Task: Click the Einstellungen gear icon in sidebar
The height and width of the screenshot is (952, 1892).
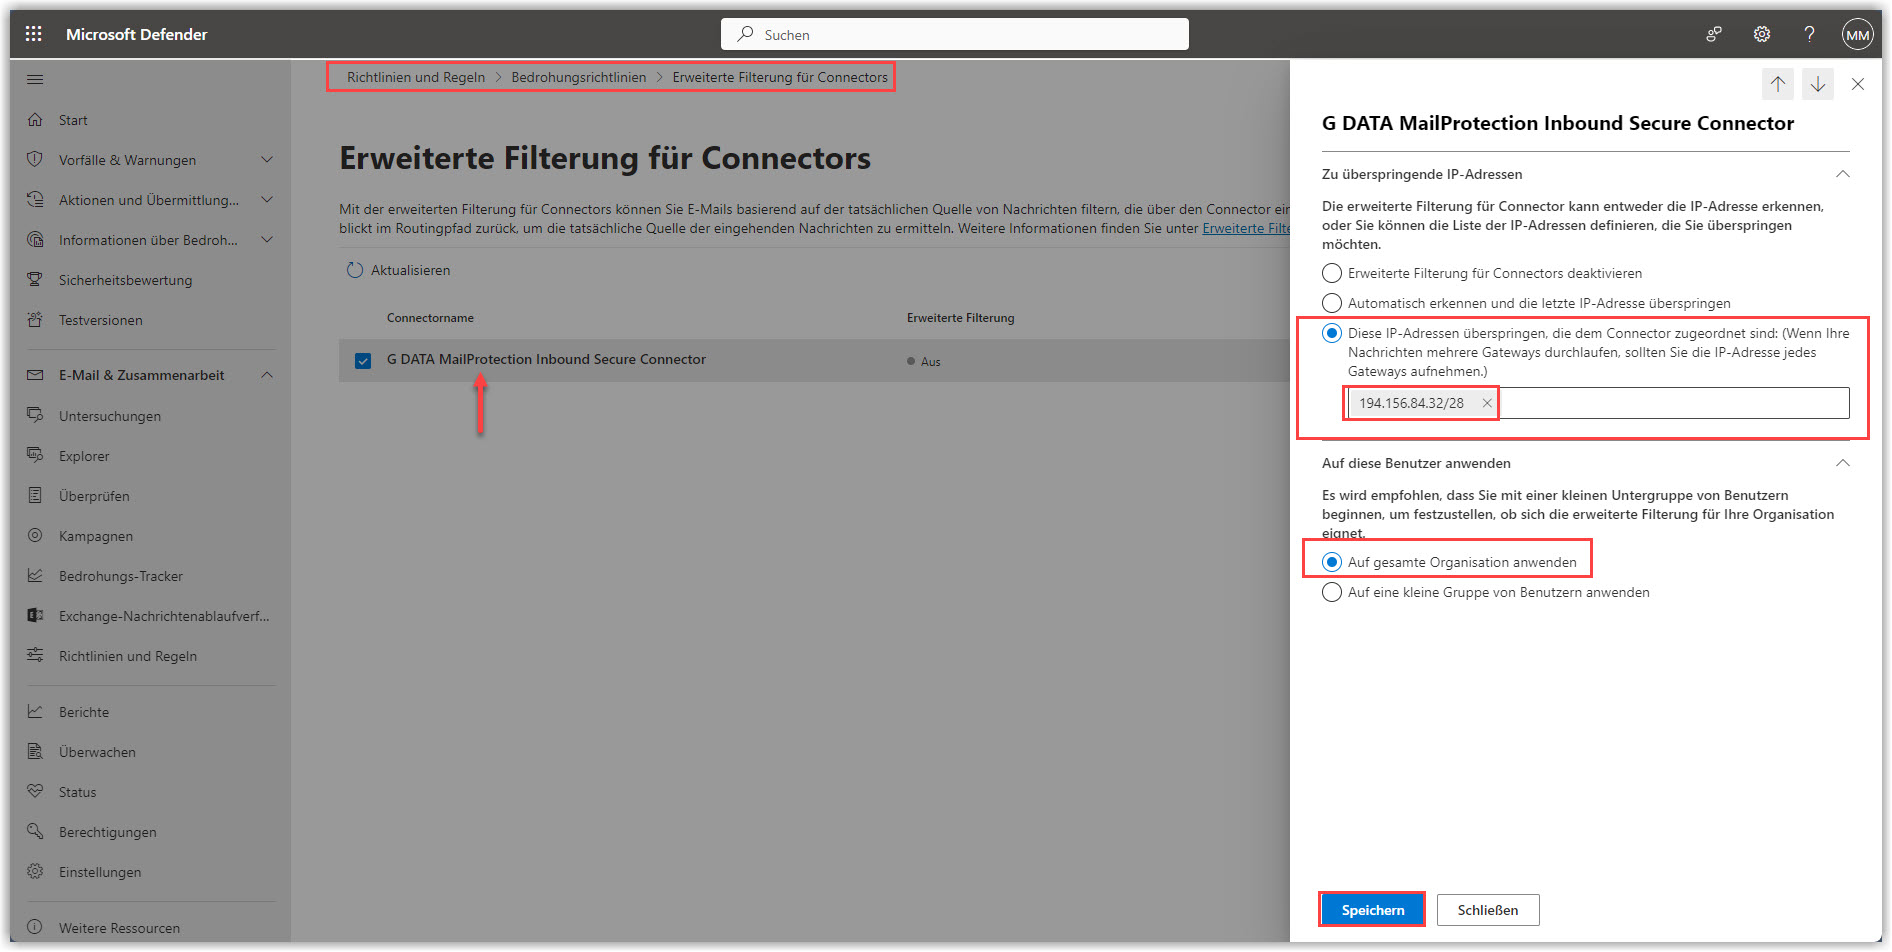Action: pos(35,871)
